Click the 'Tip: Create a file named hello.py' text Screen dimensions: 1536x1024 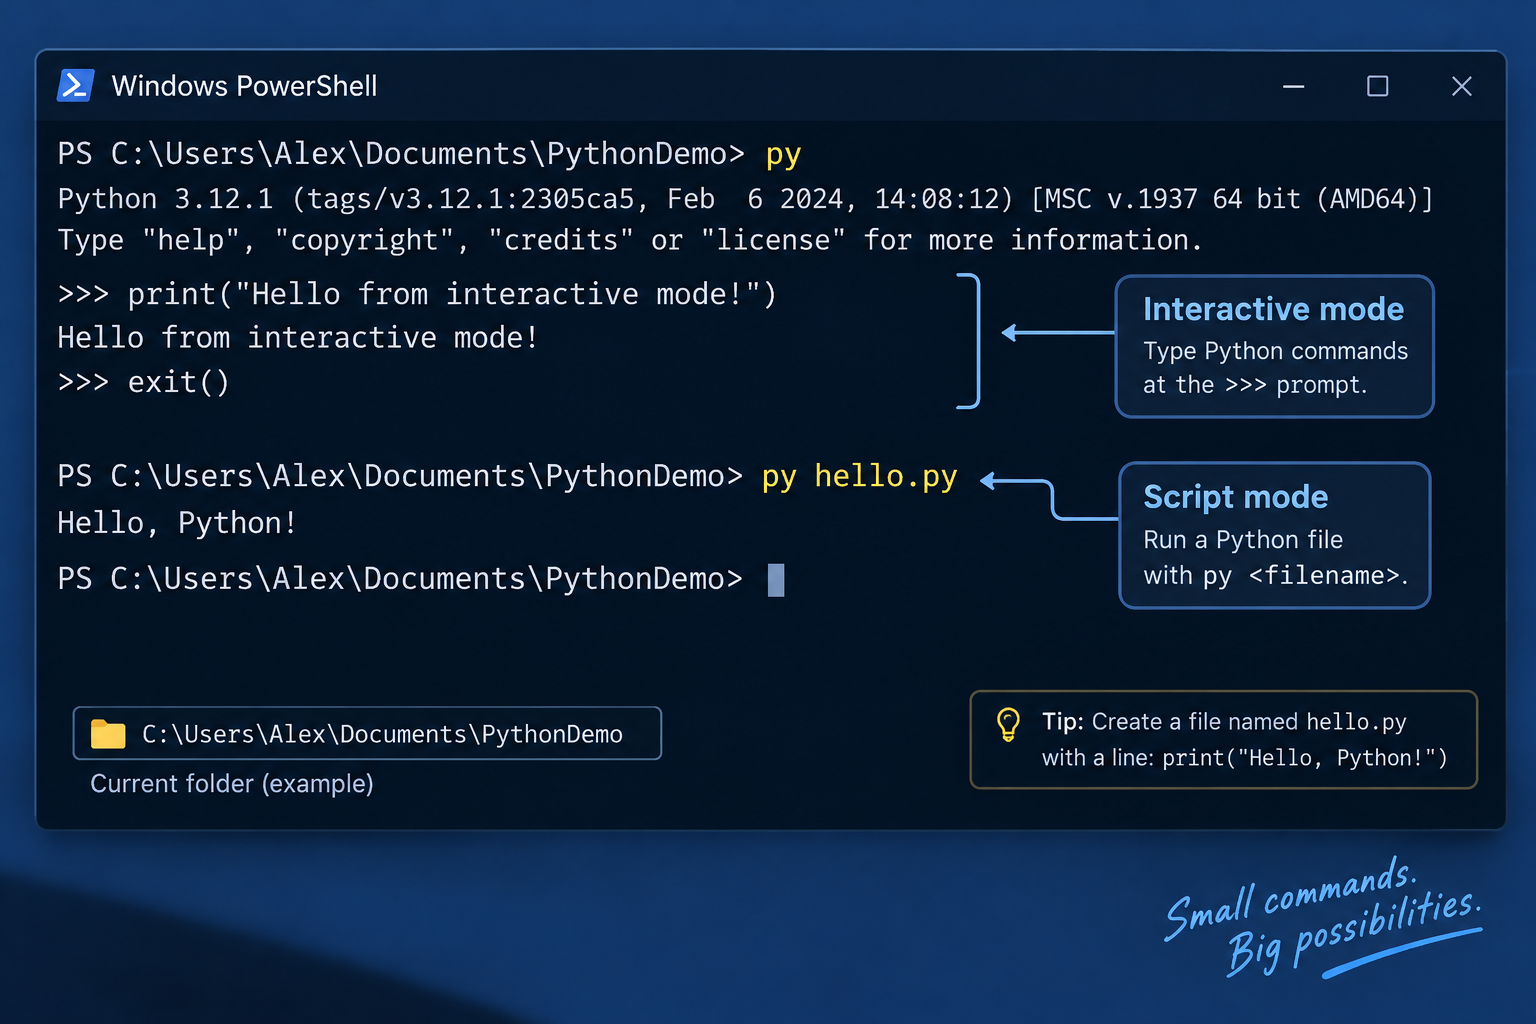tap(1224, 722)
